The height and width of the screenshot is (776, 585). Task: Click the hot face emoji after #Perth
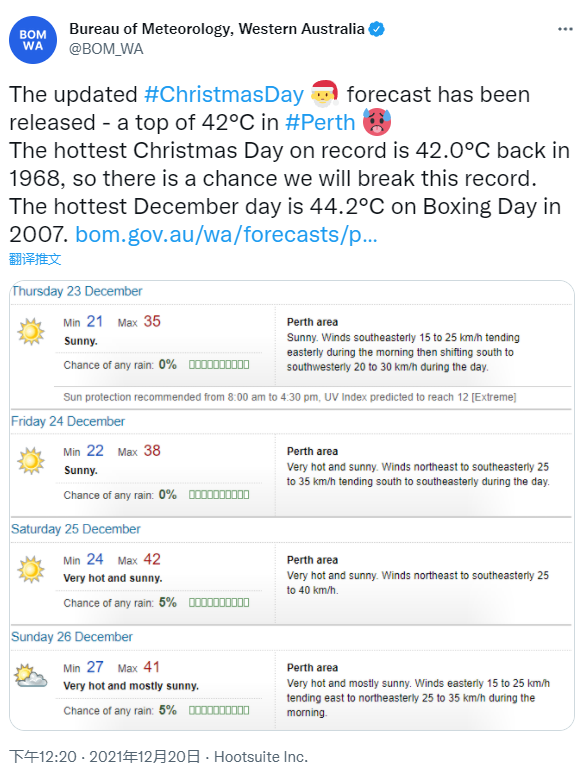pyautogui.click(x=377, y=122)
